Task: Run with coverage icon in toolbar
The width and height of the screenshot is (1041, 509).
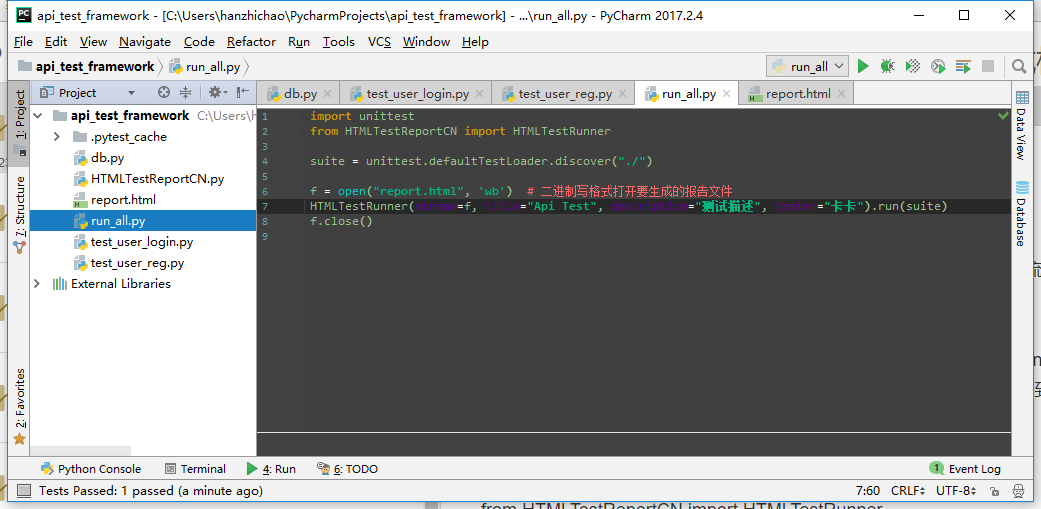Action: (913, 66)
